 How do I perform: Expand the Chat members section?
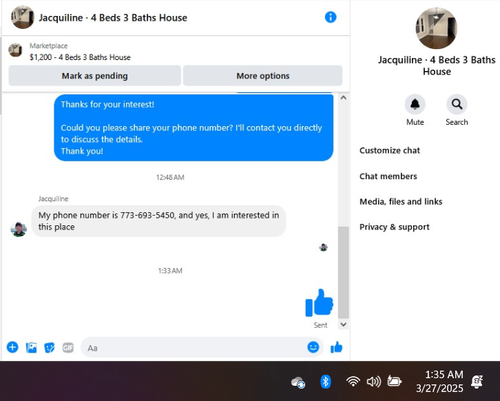tap(388, 176)
